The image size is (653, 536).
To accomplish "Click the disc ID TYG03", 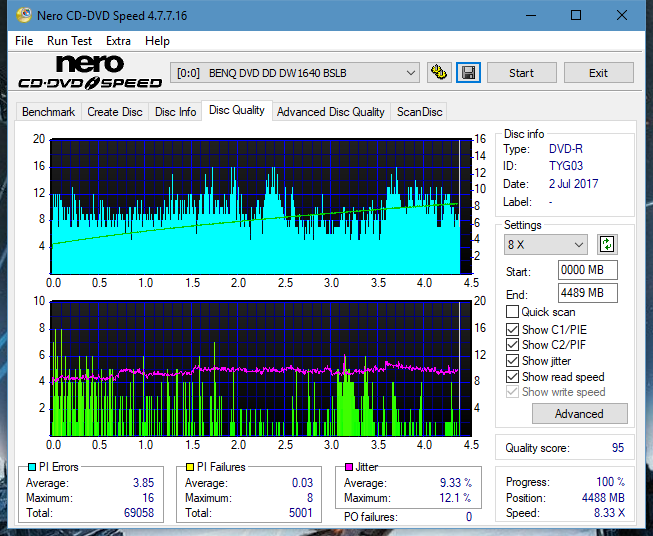I will coord(566,166).
